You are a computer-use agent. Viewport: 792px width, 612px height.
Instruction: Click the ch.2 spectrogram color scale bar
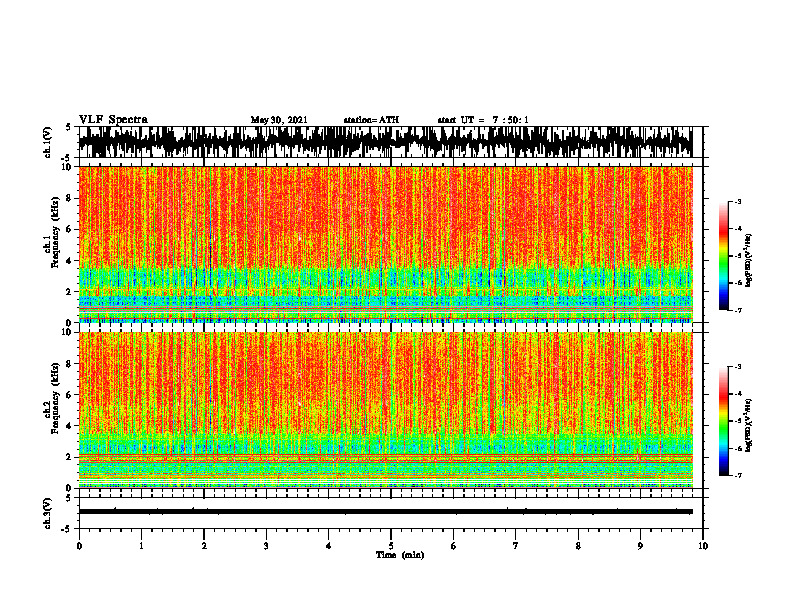click(724, 421)
